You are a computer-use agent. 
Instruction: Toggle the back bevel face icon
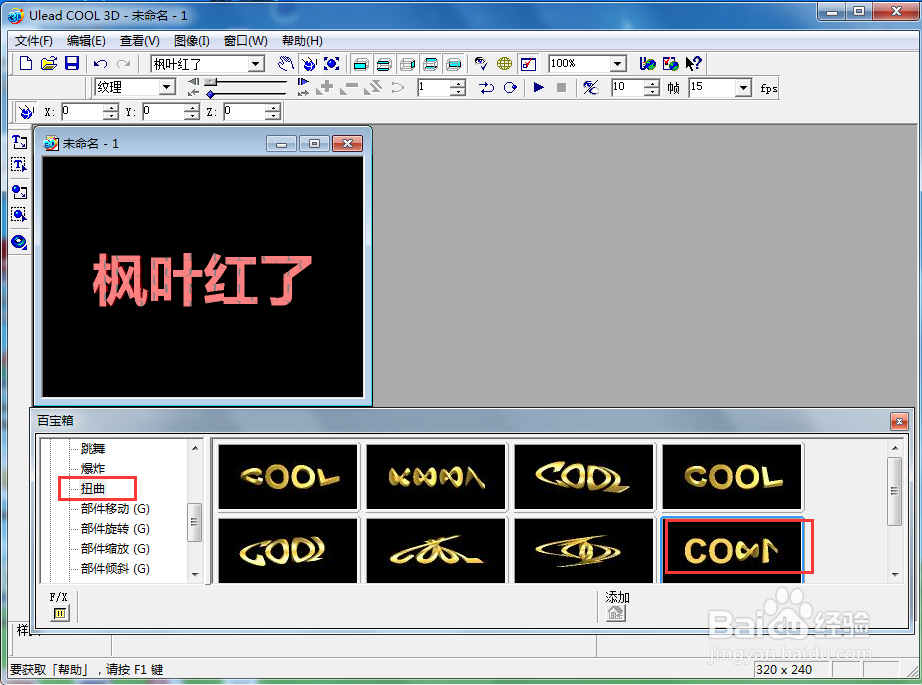coord(430,64)
